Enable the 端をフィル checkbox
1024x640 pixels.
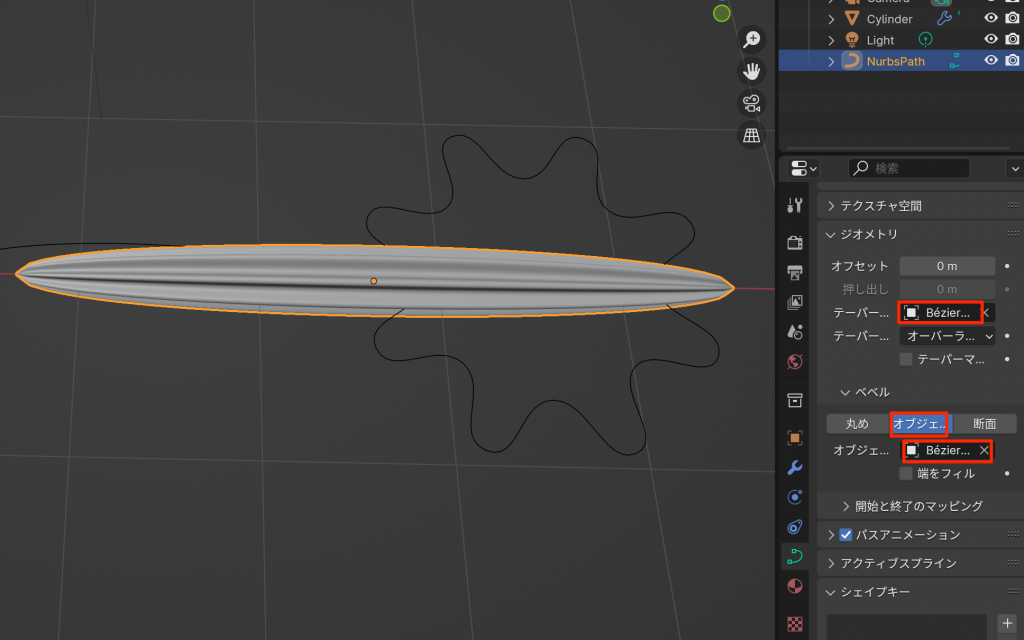(907, 473)
